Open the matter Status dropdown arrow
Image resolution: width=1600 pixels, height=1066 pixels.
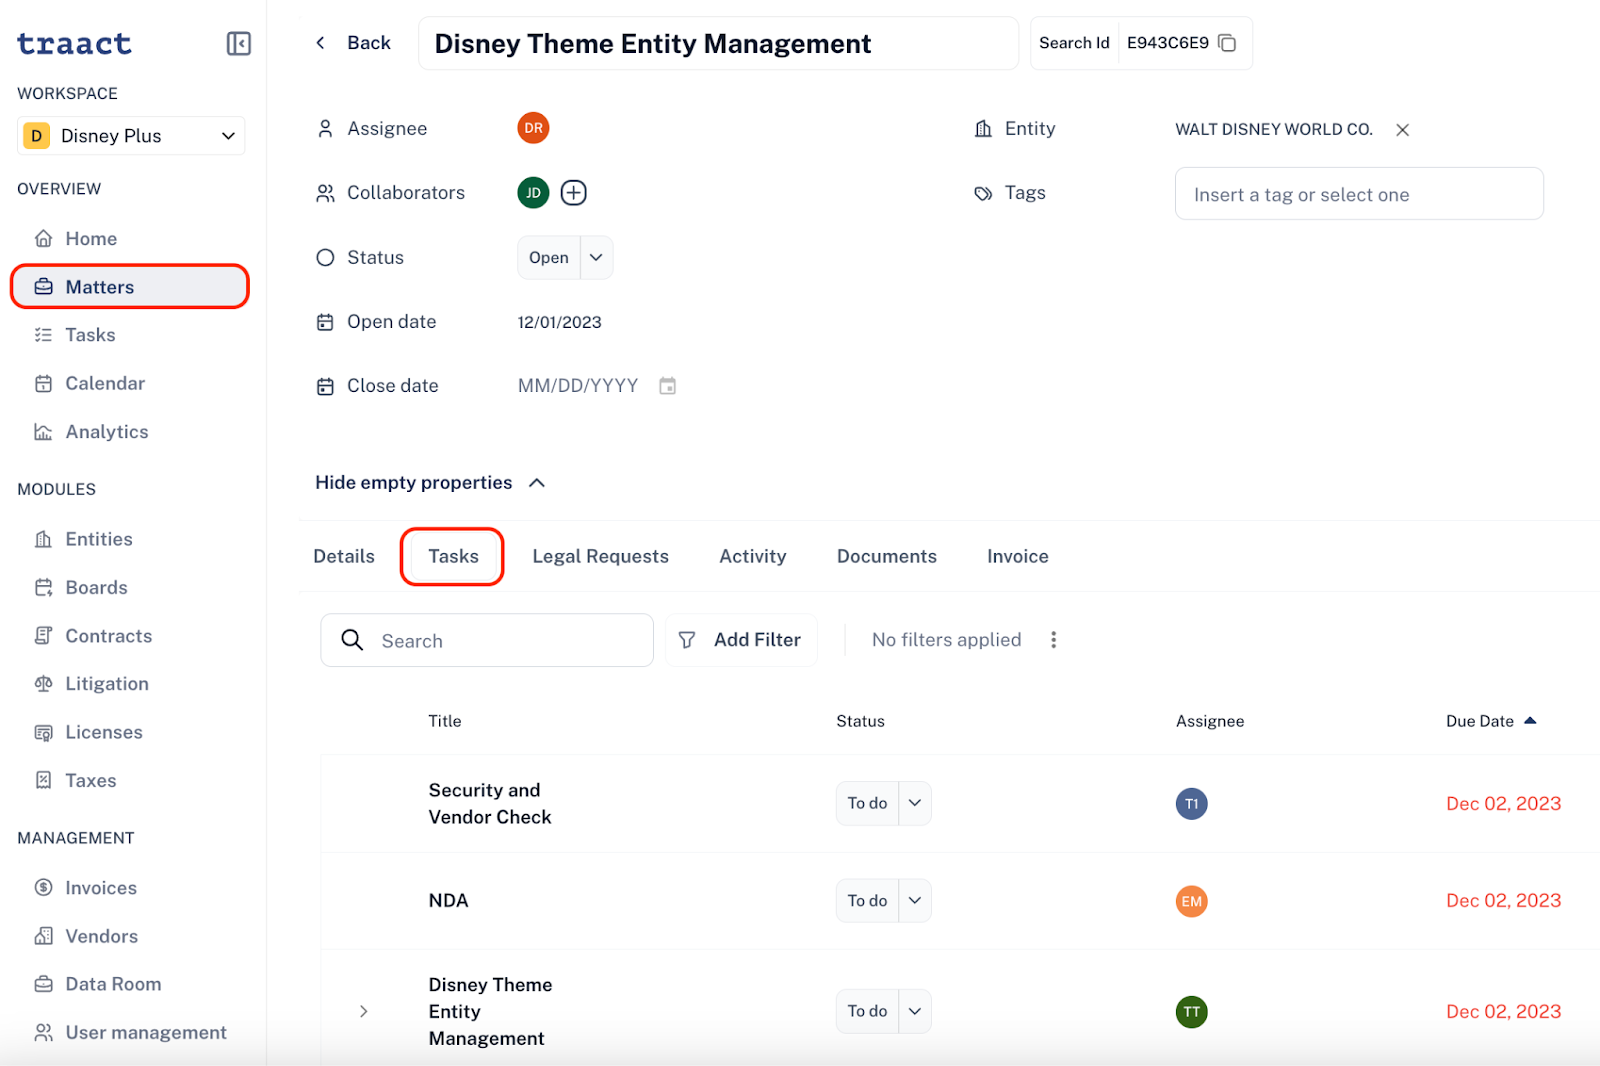click(596, 258)
